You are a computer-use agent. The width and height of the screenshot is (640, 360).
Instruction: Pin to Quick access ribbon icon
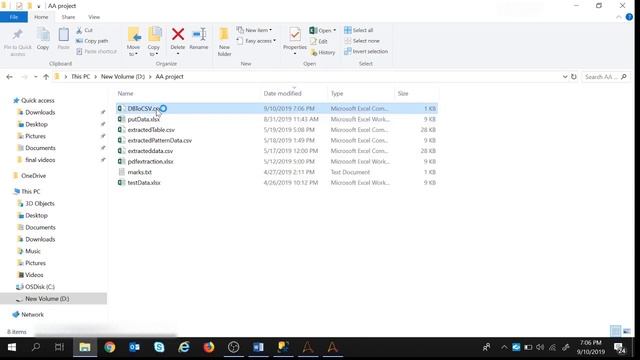18,41
